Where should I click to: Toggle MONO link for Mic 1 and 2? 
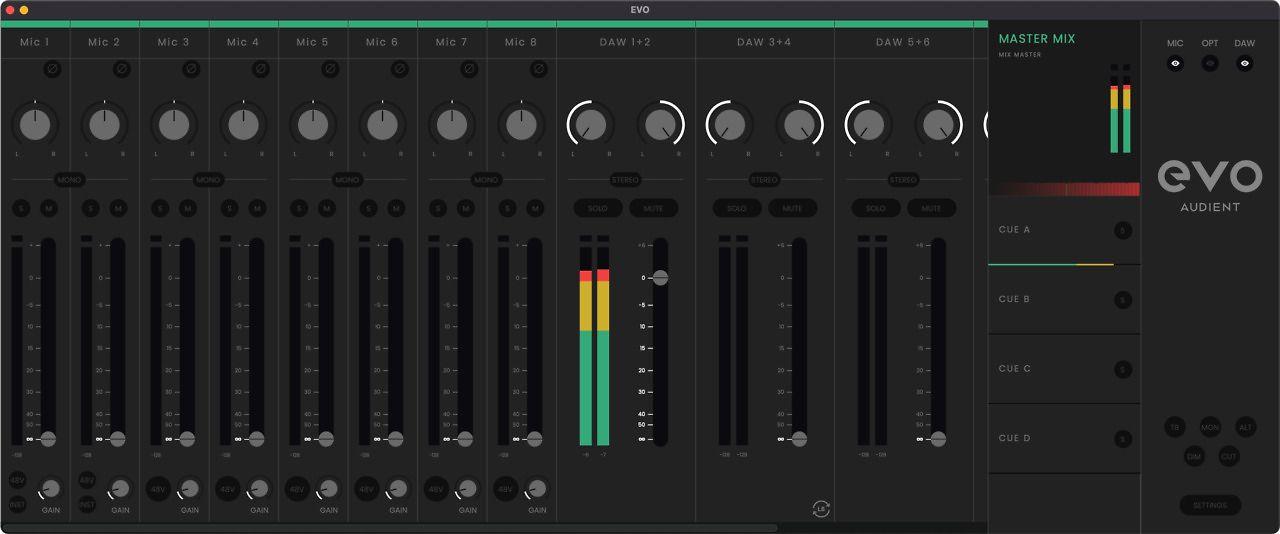coord(69,179)
